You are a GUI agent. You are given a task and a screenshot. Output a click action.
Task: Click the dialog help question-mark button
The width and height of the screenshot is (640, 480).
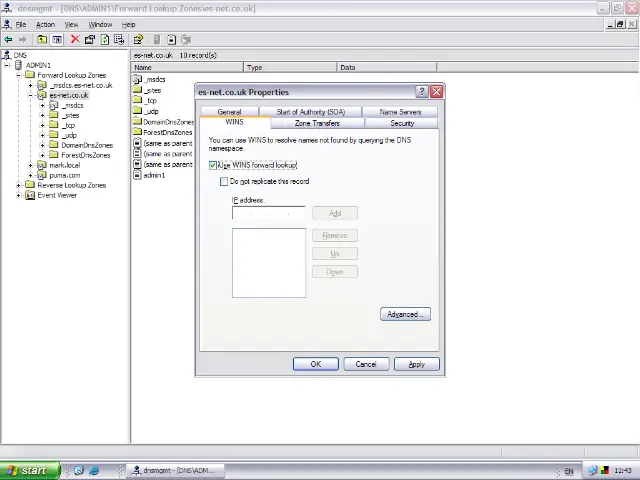coord(422,92)
